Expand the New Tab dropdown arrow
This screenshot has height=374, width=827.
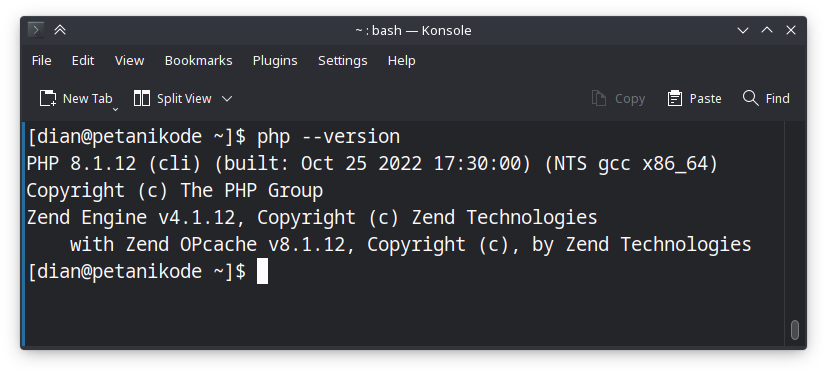pos(116,109)
